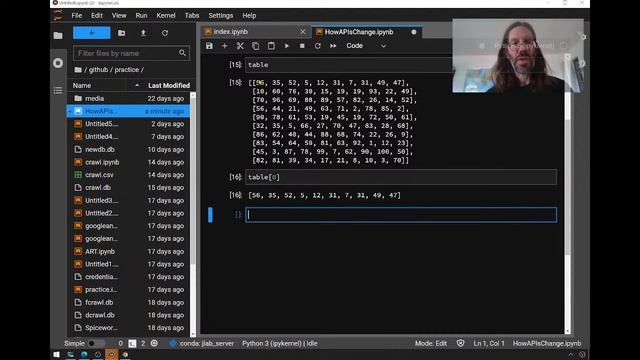Insert a cell below with the plus icon

224,46
